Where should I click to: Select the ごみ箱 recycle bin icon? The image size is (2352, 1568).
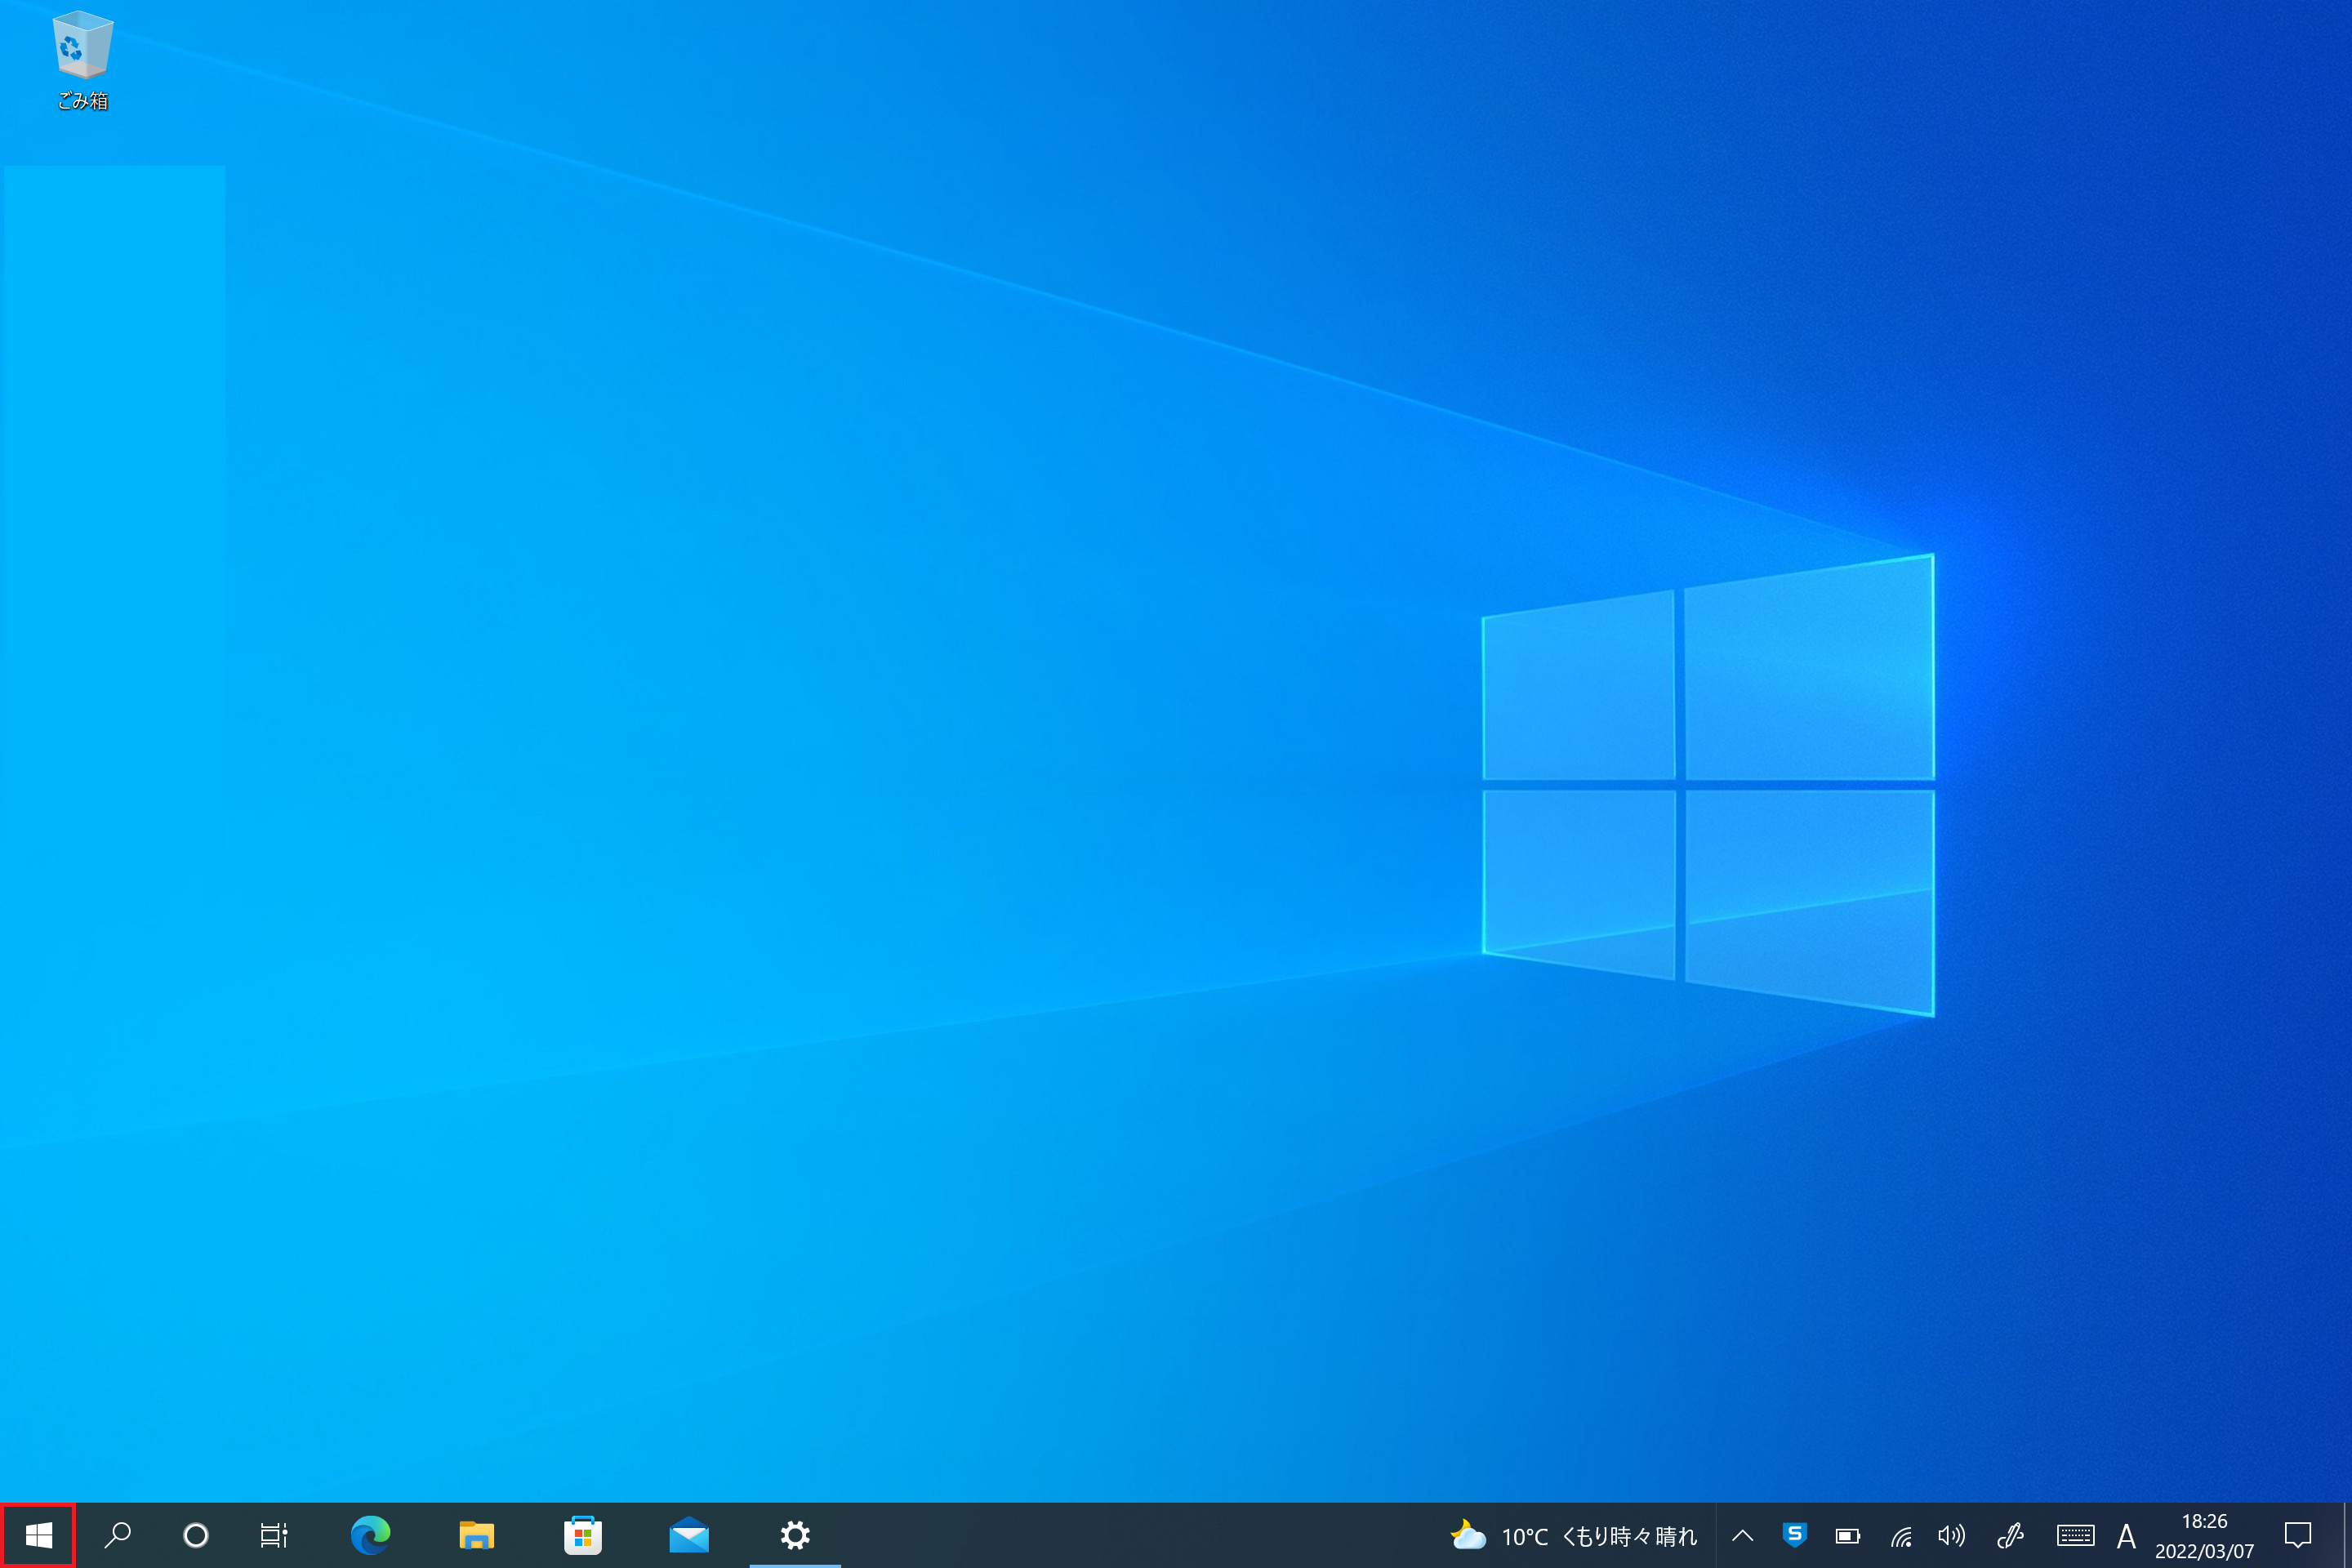82,60
